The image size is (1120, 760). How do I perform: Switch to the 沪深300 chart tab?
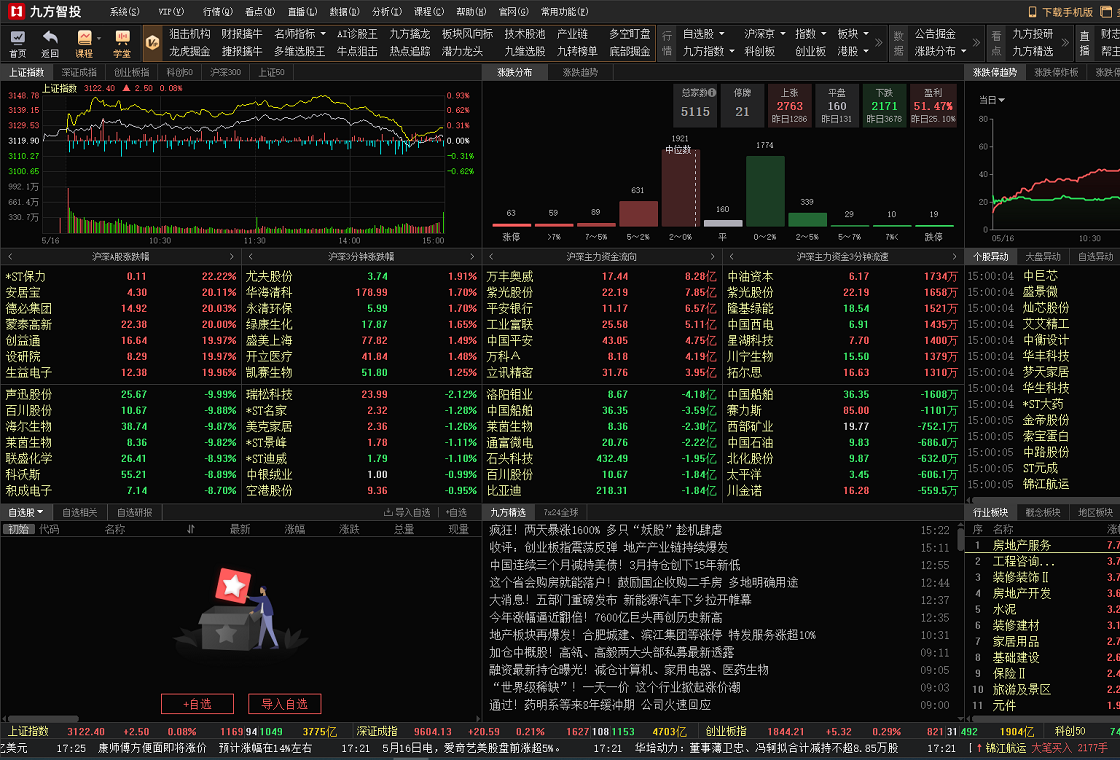pyautogui.click(x=226, y=72)
